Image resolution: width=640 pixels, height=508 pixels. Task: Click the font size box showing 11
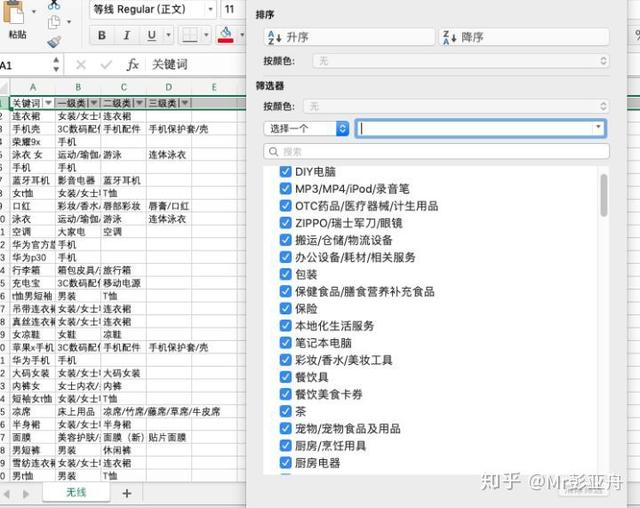(x=231, y=9)
